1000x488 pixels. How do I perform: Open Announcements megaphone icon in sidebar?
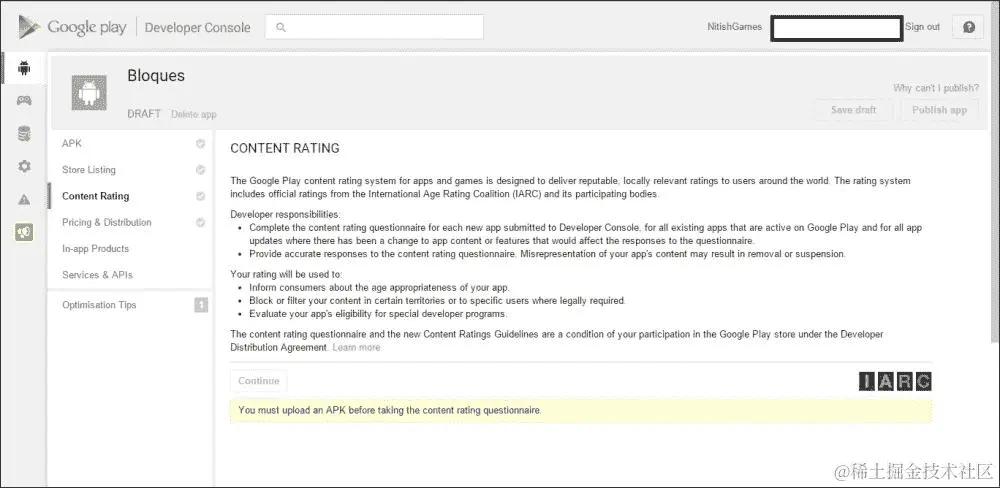coord(24,233)
